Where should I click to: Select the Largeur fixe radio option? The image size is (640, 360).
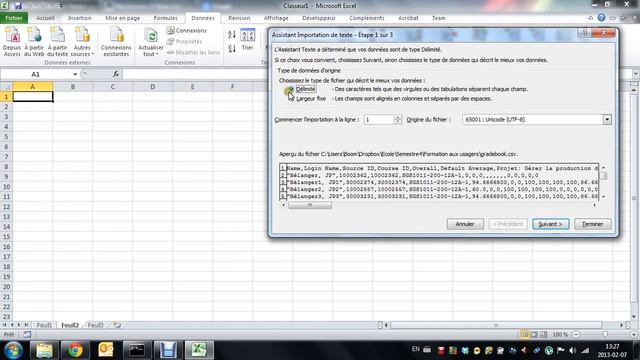[291, 99]
